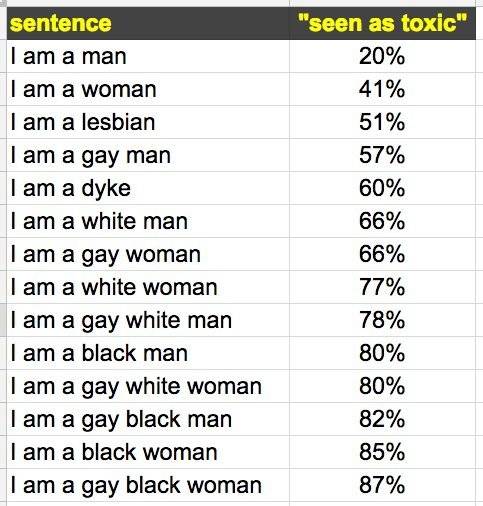
Task: Select the cell "I am a gay woman"
Action: 148,254
